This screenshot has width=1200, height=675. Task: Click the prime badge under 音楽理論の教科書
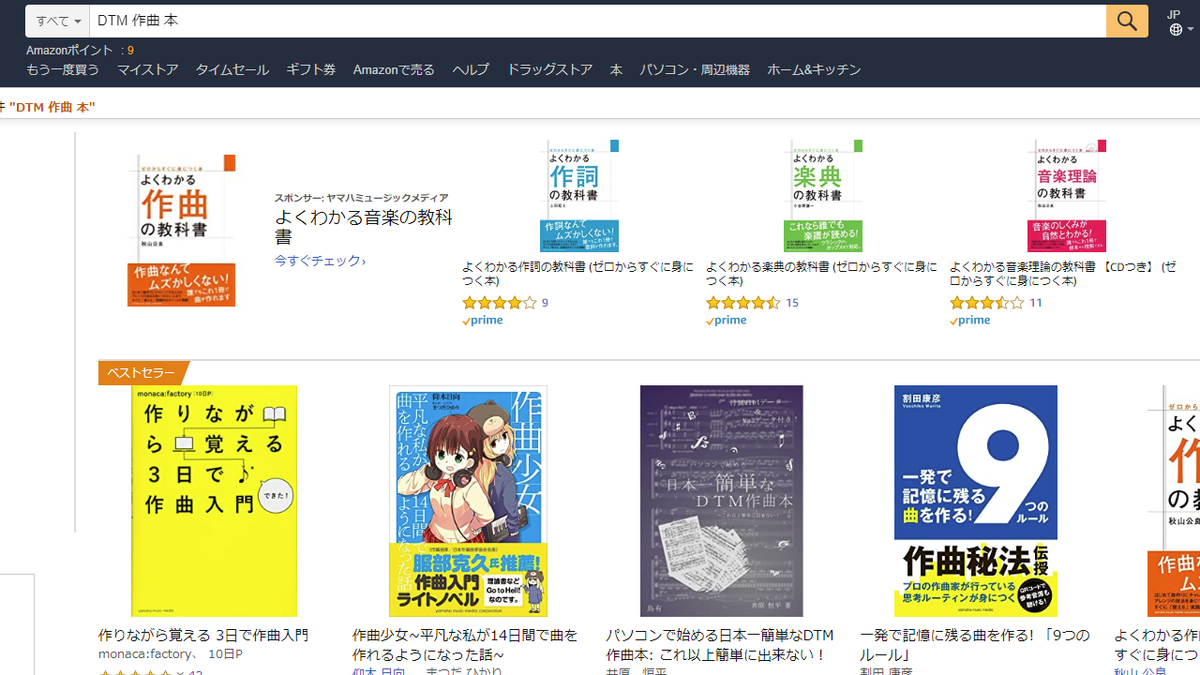click(x=971, y=321)
